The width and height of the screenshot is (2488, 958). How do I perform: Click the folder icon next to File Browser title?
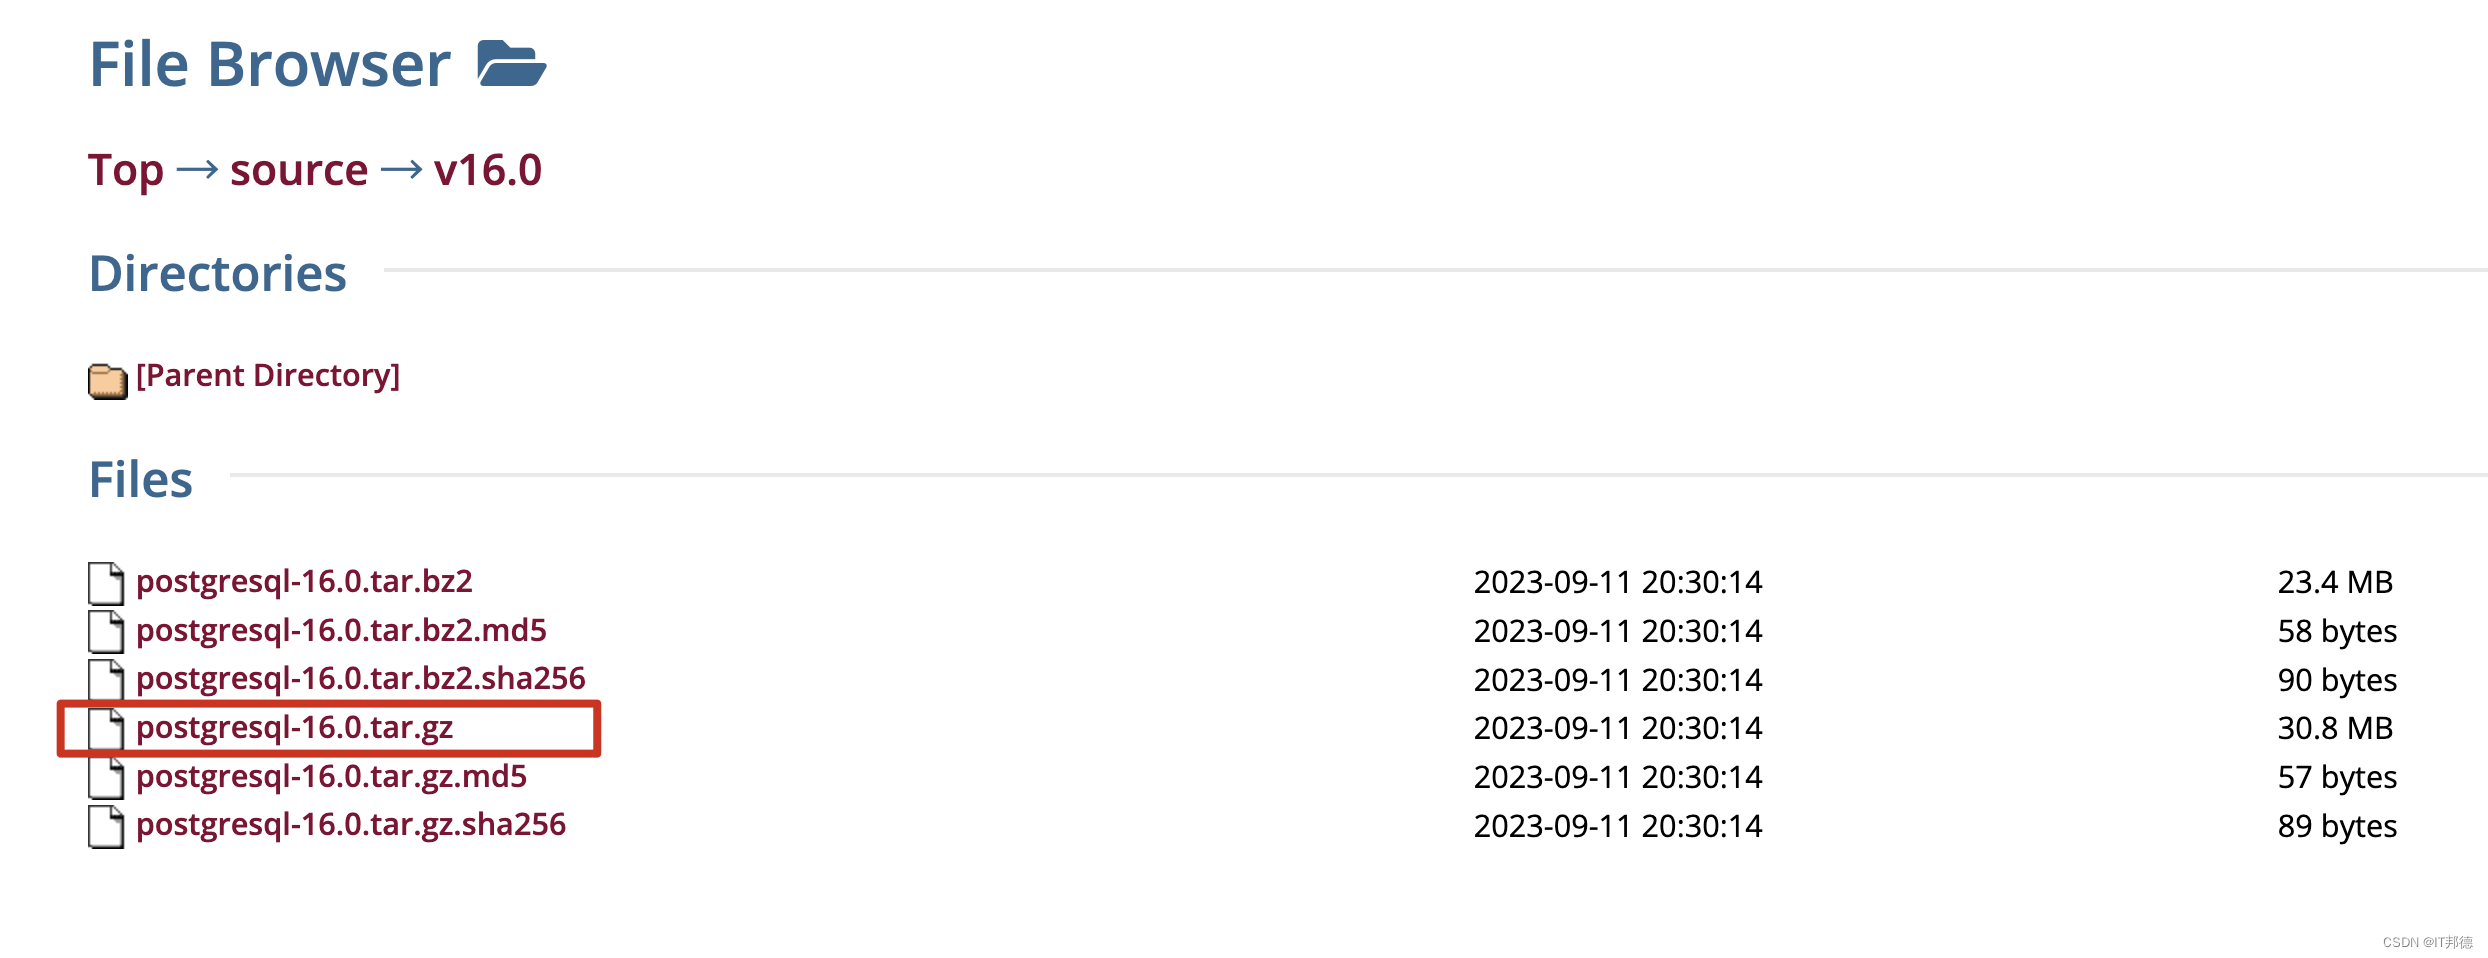pos(510,63)
